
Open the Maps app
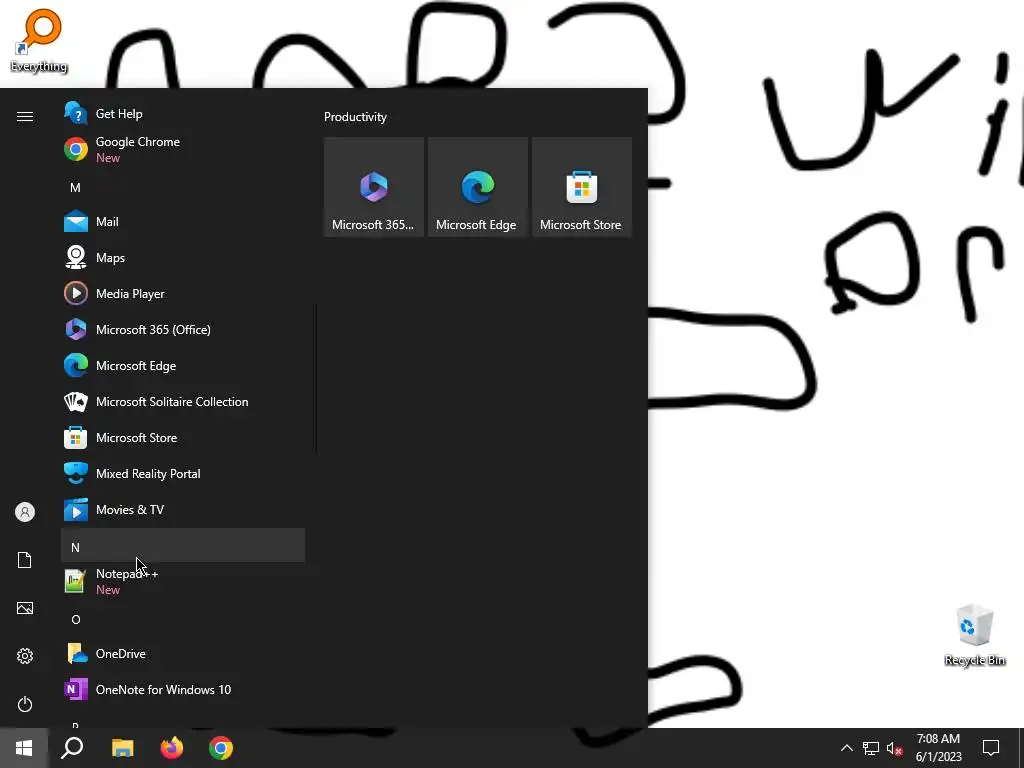(x=183, y=258)
